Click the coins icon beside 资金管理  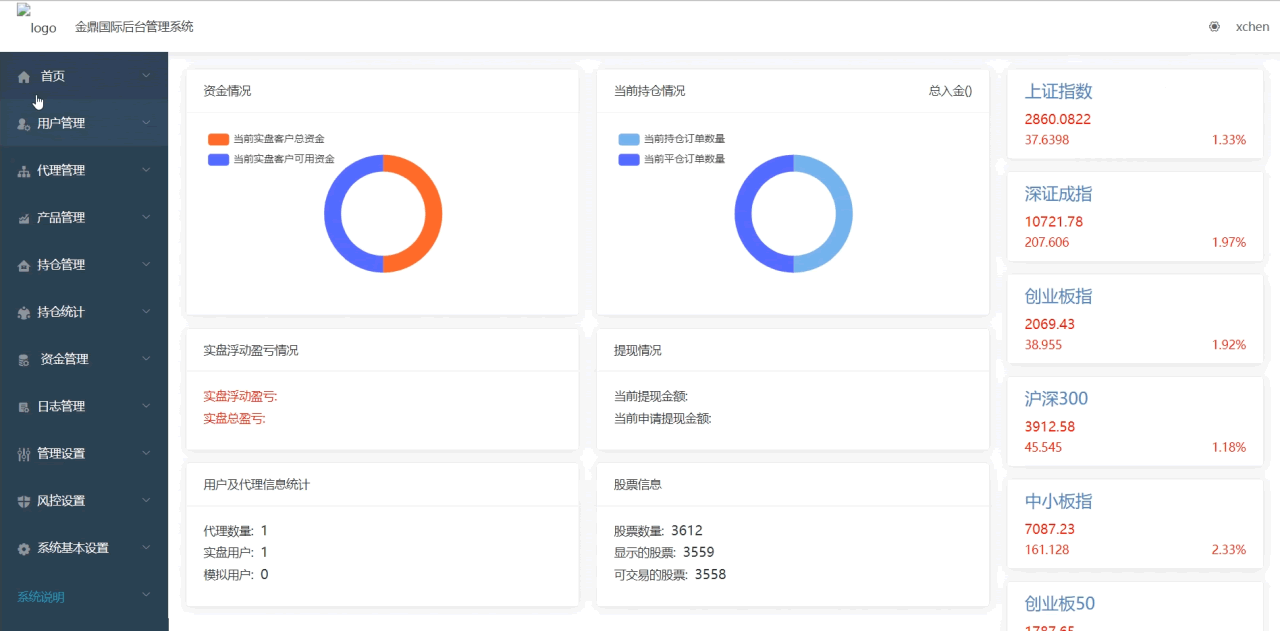point(24,360)
